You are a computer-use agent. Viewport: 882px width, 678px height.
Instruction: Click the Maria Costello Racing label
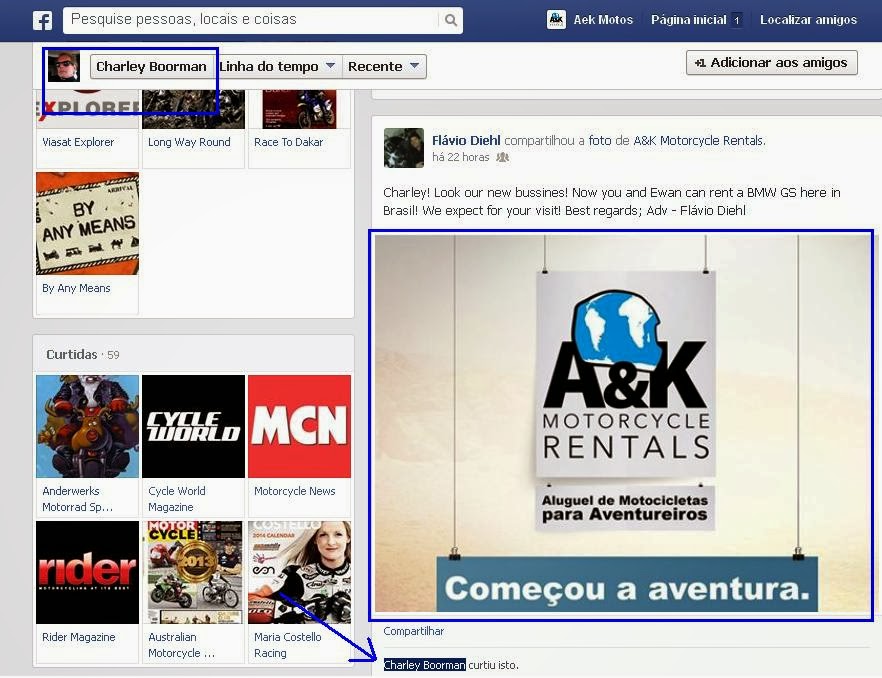click(287, 645)
